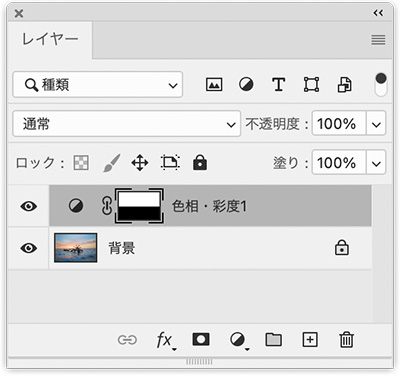Create a new layer plus icon

point(310,340)
